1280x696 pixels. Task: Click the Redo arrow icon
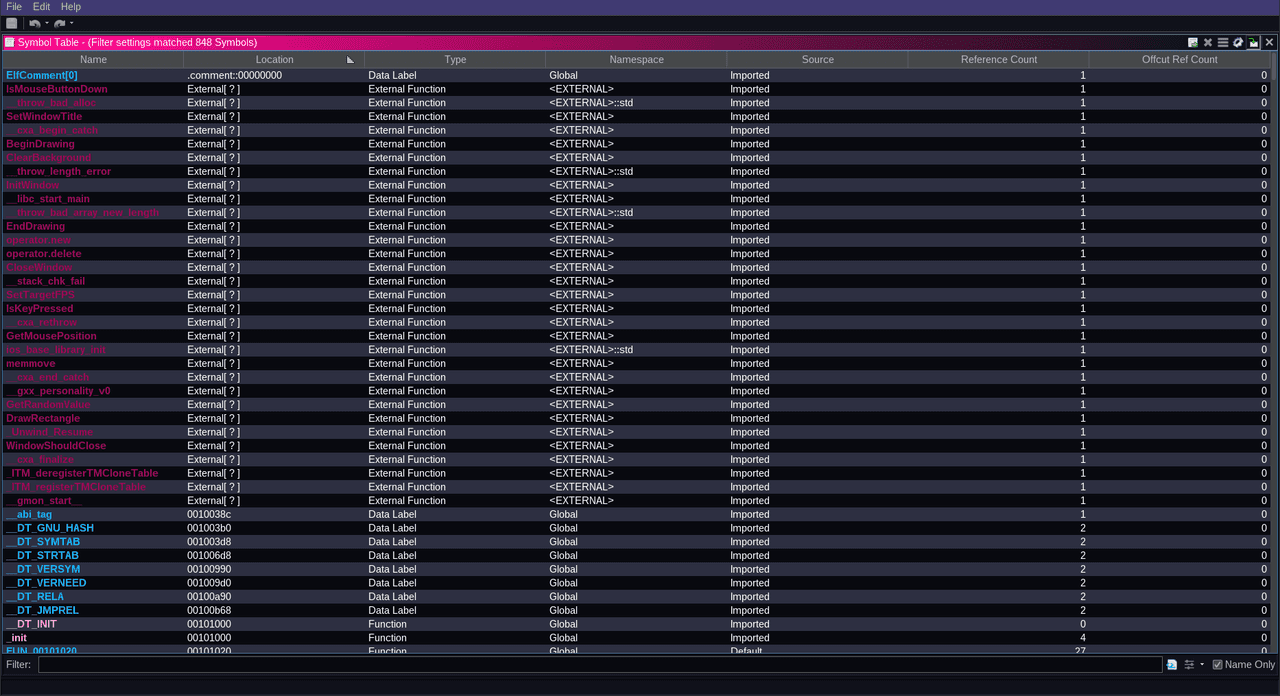pos(60,23)
